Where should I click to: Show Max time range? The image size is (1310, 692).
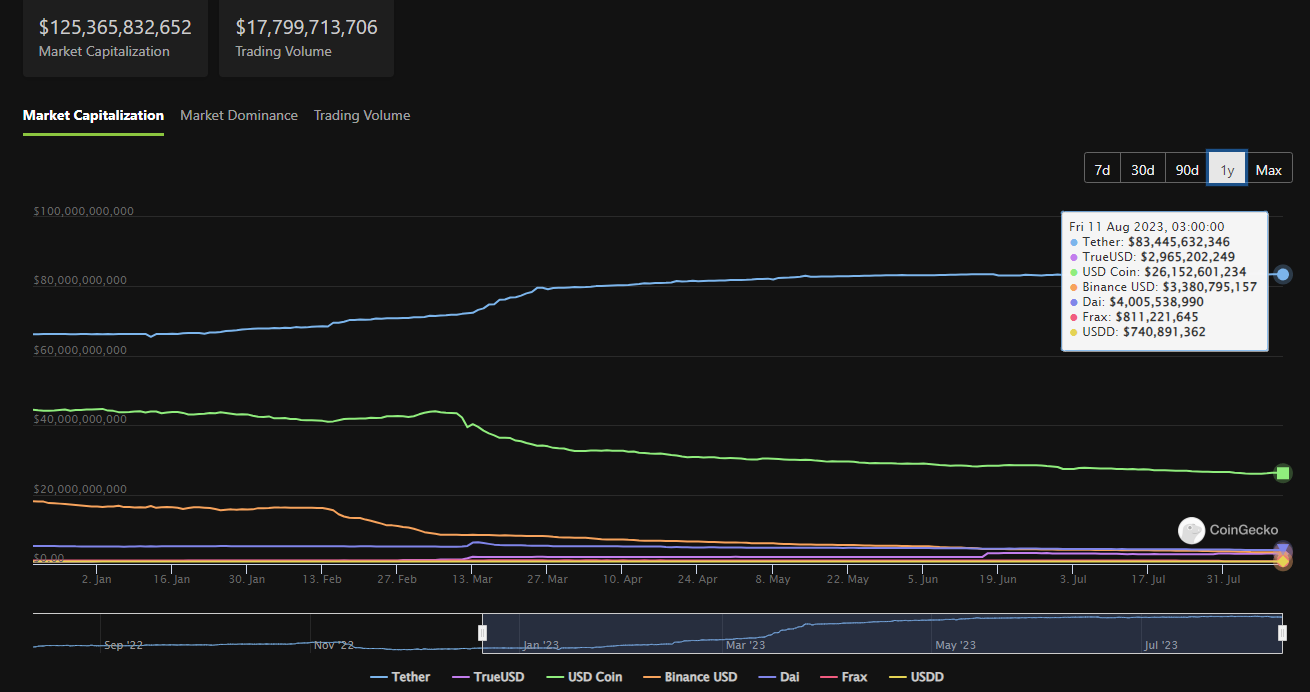click(1269, 170)
